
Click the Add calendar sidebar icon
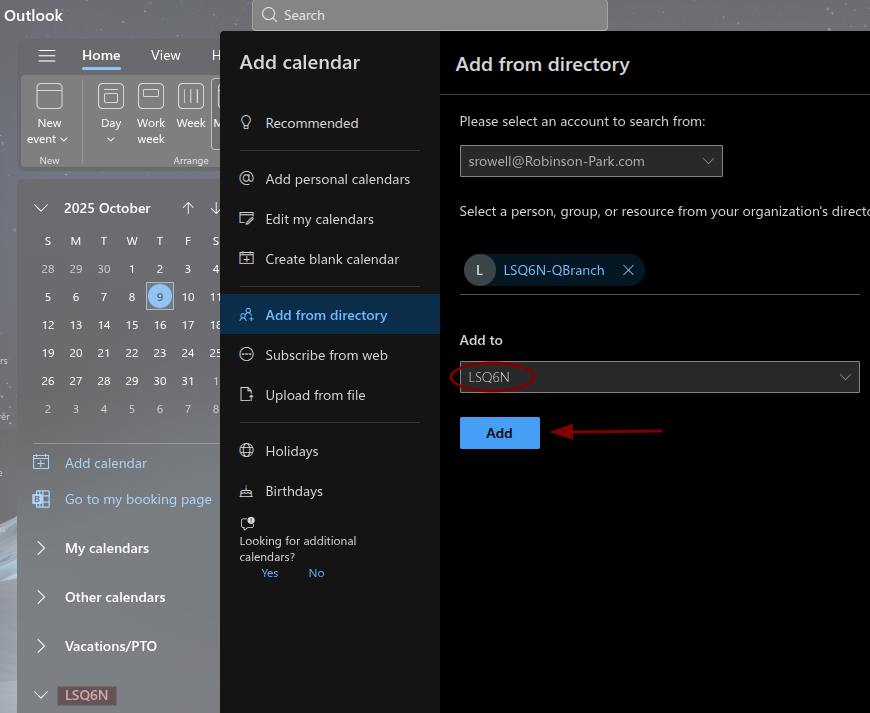pos(41,462)
